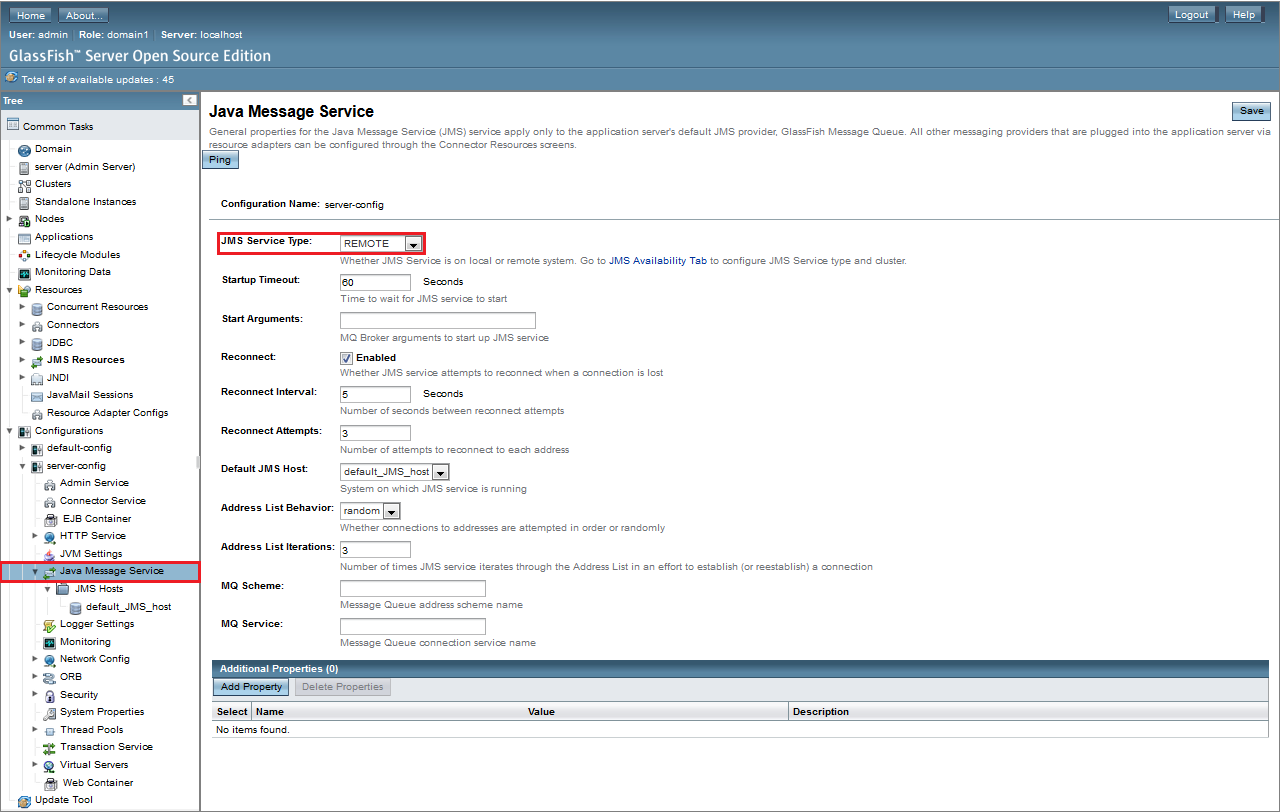The image size is (1280, 812).
Task: Click the JDBC database icon
Action: pos(37,343)
